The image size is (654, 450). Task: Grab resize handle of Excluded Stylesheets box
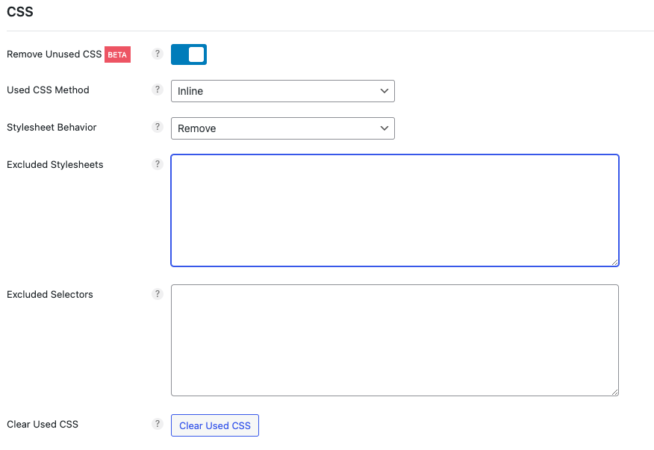613,261
